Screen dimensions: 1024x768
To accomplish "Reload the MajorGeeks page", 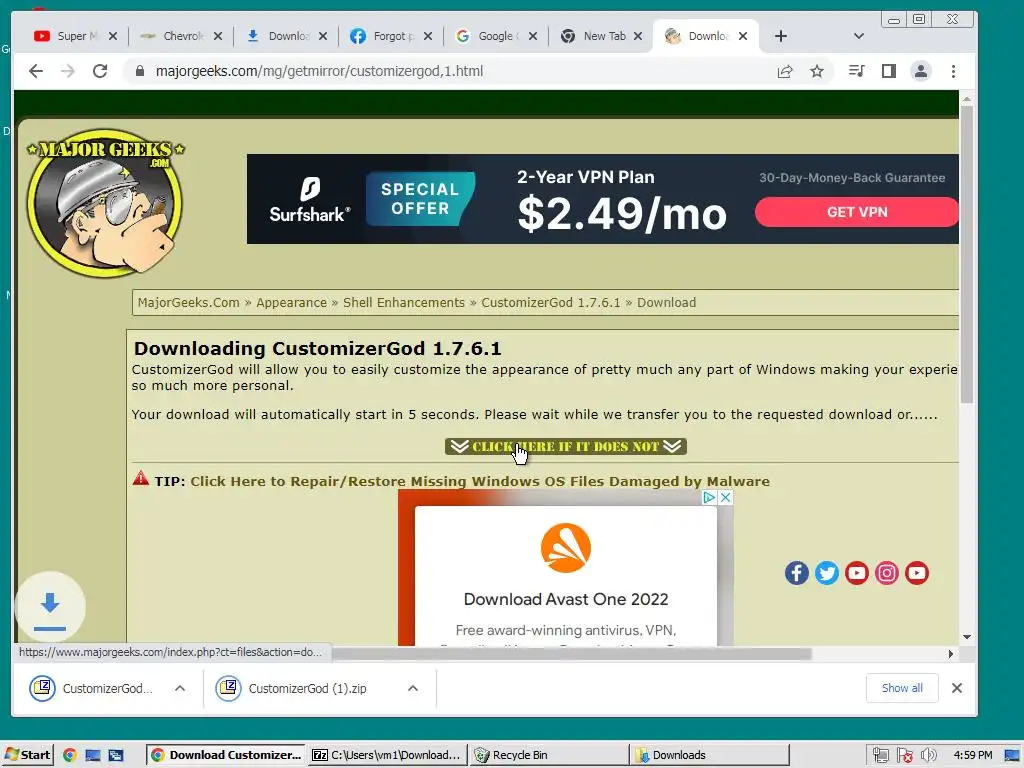I will (100, 71).
